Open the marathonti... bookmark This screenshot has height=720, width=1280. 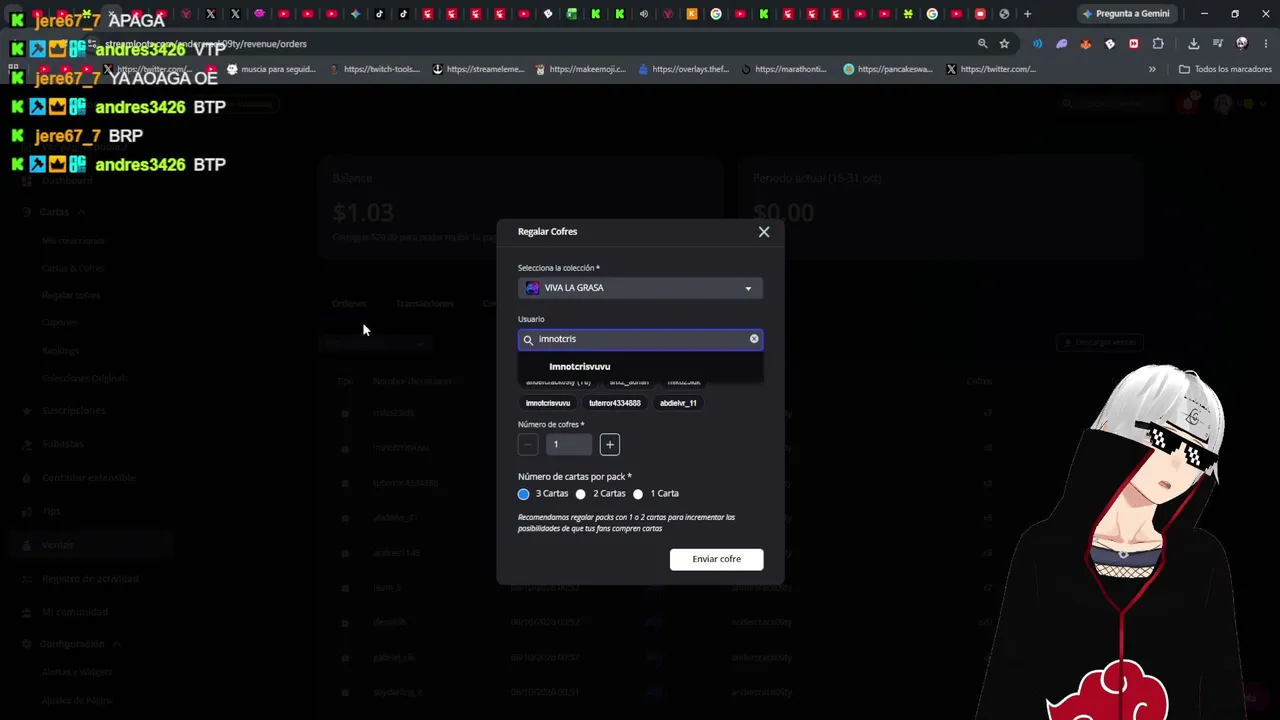coord(785,70)
